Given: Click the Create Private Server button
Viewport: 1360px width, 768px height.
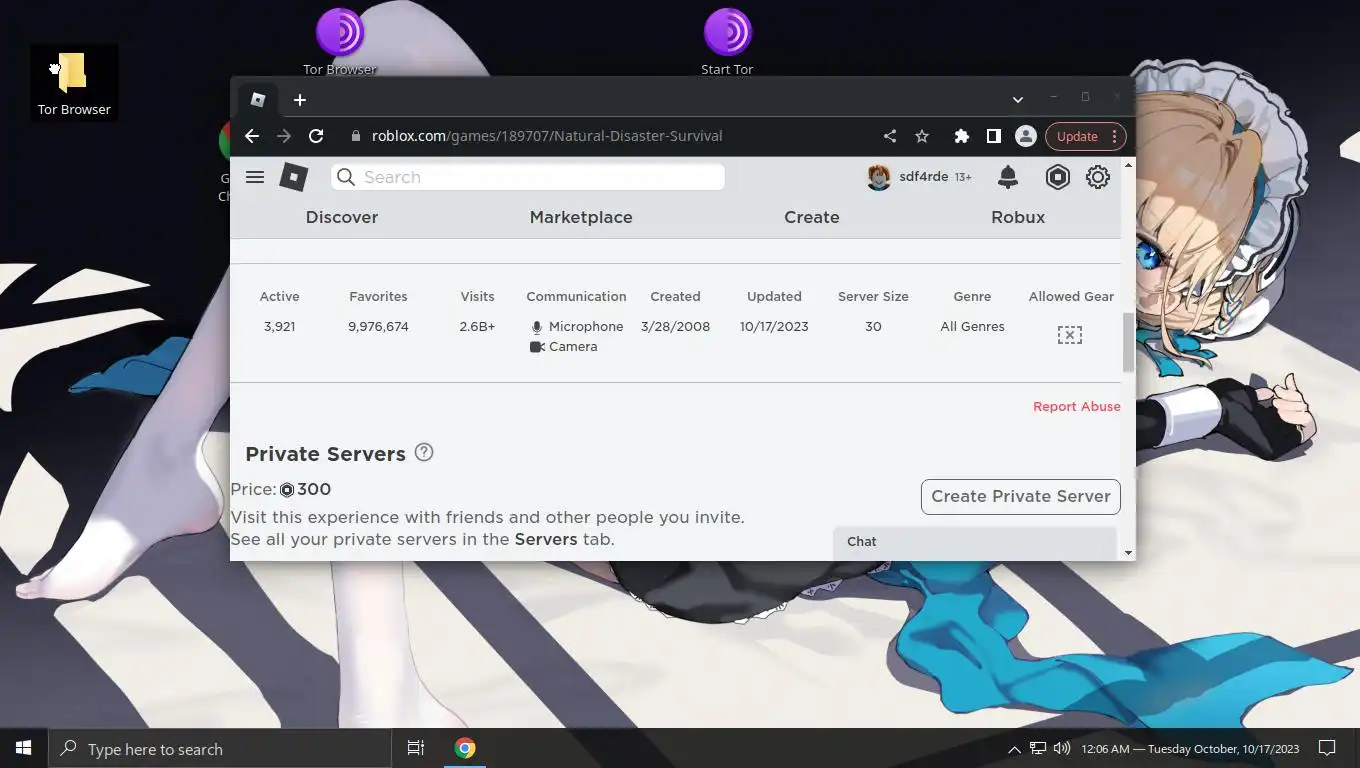Looking at the screenshot, I should click(x=1021, y=496).
